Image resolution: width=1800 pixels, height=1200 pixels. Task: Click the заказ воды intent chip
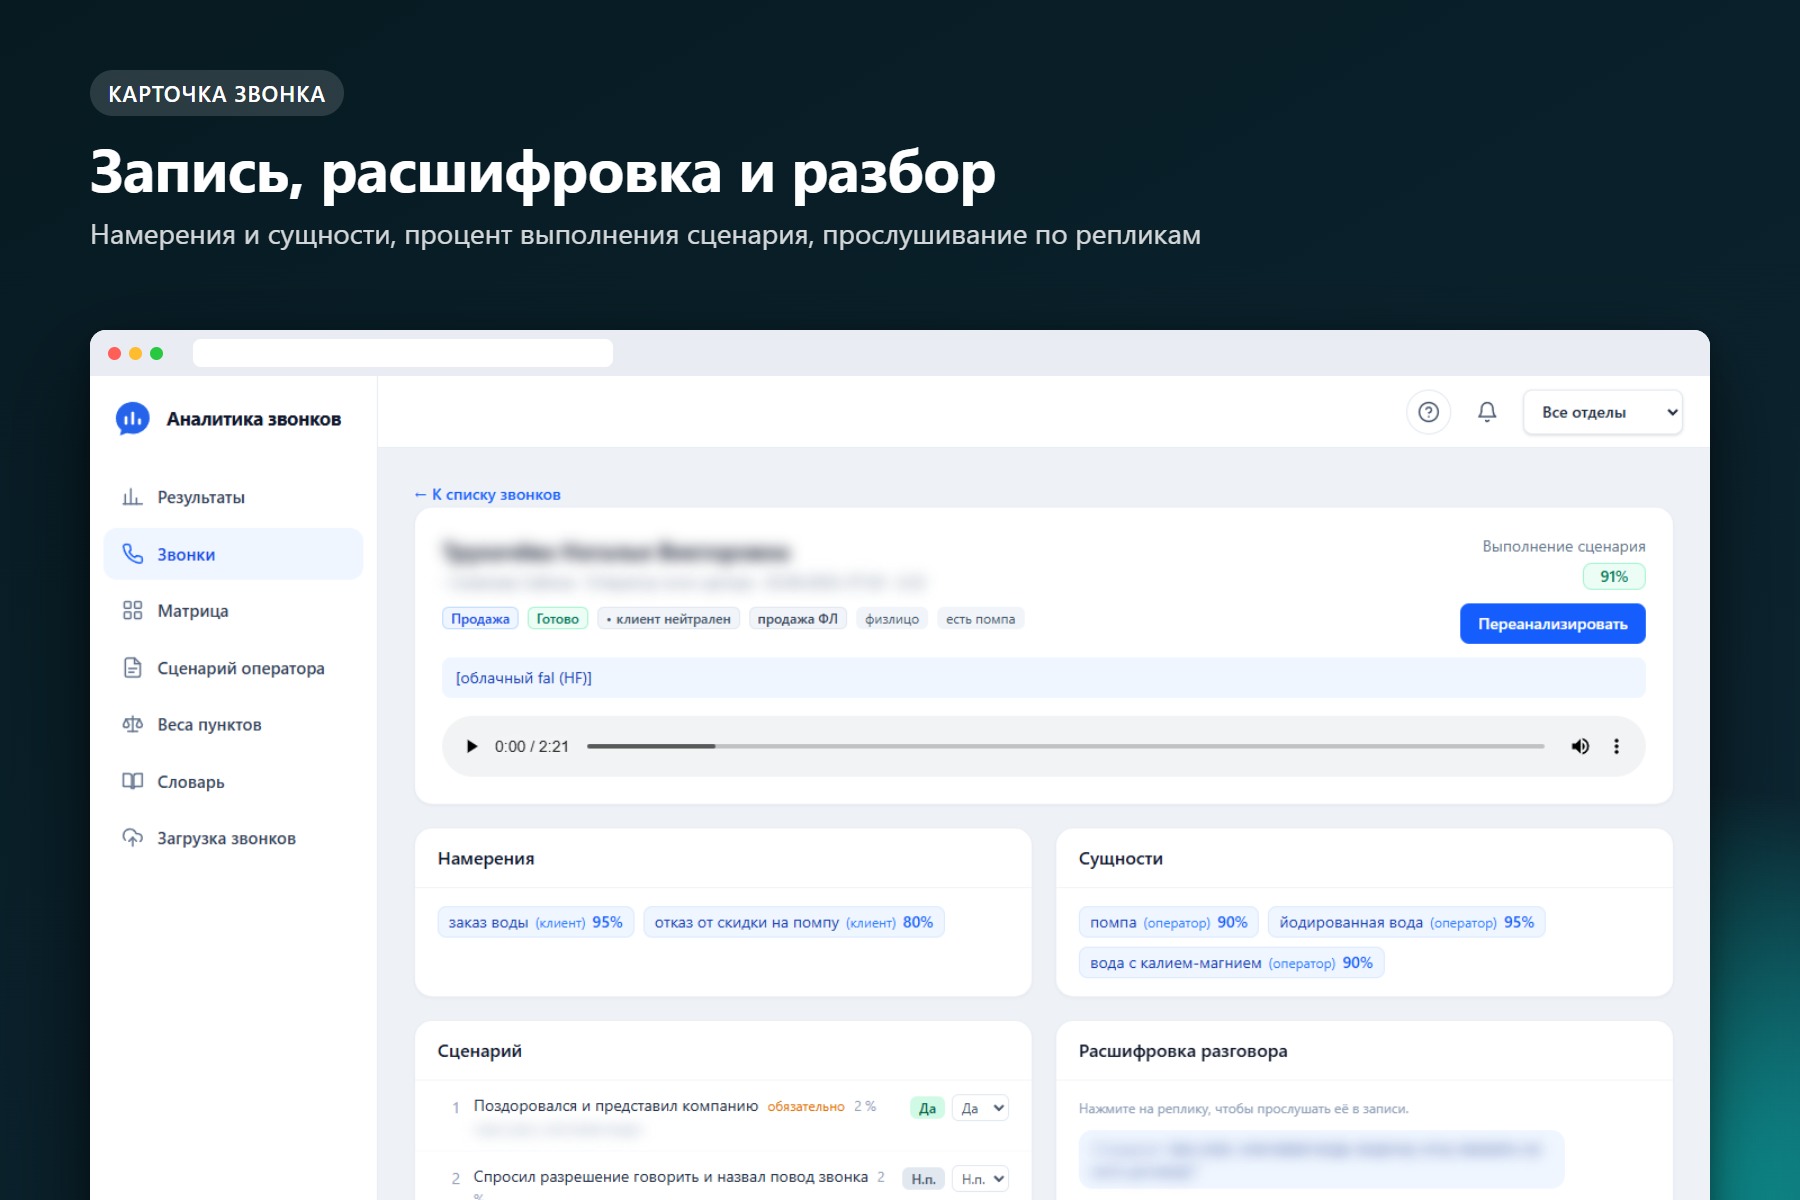[535, 922]
